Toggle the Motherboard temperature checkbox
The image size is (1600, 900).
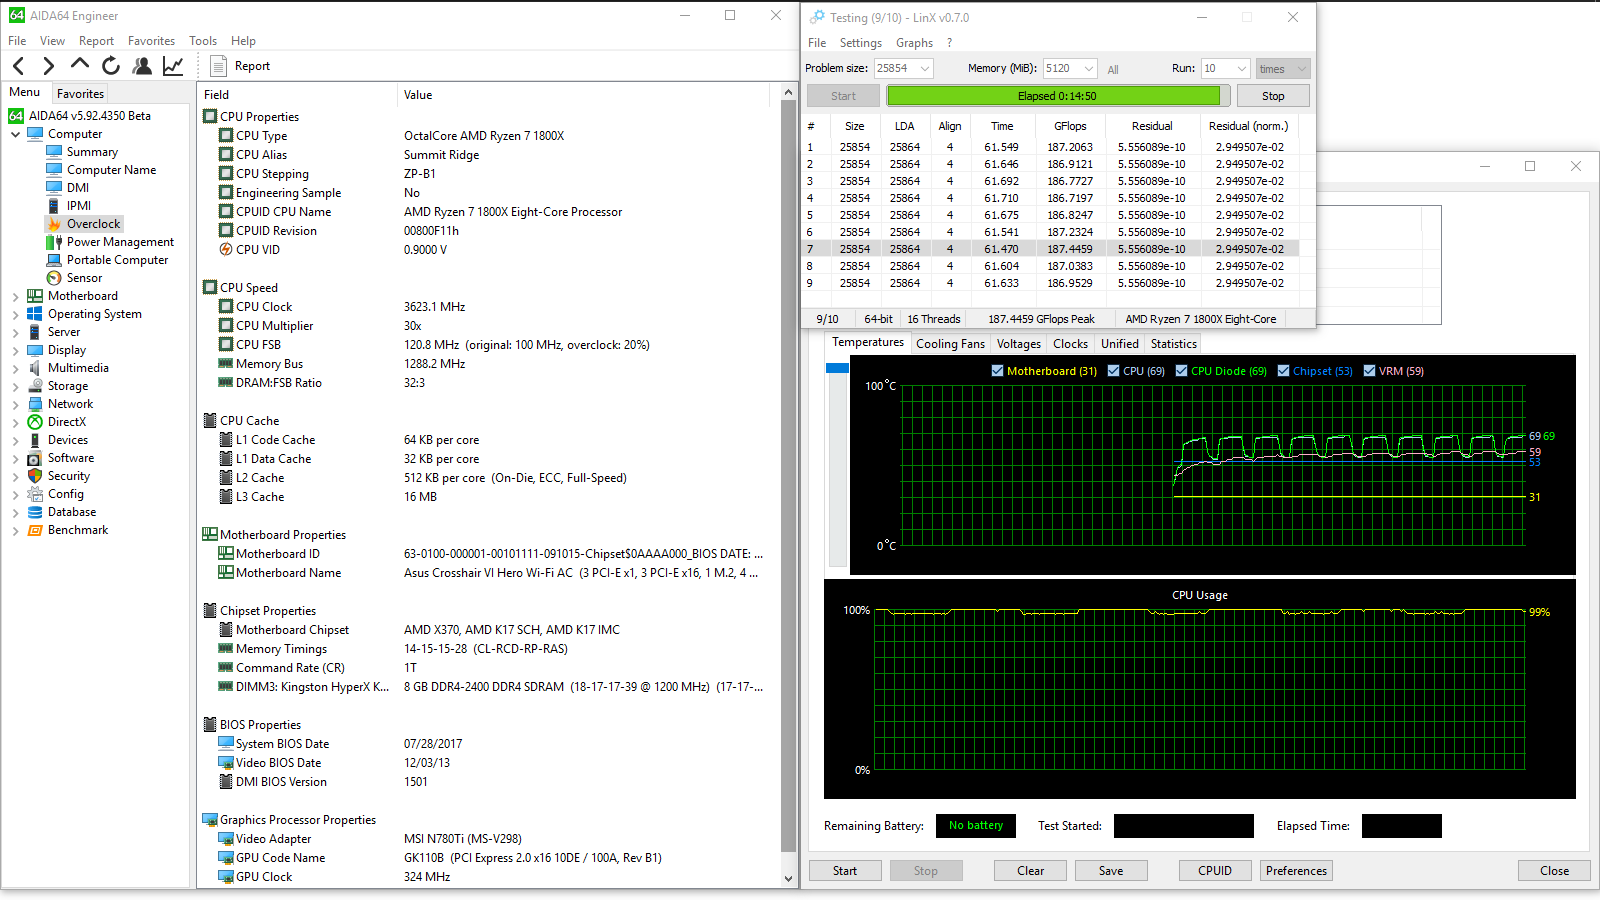click(997, 371)
